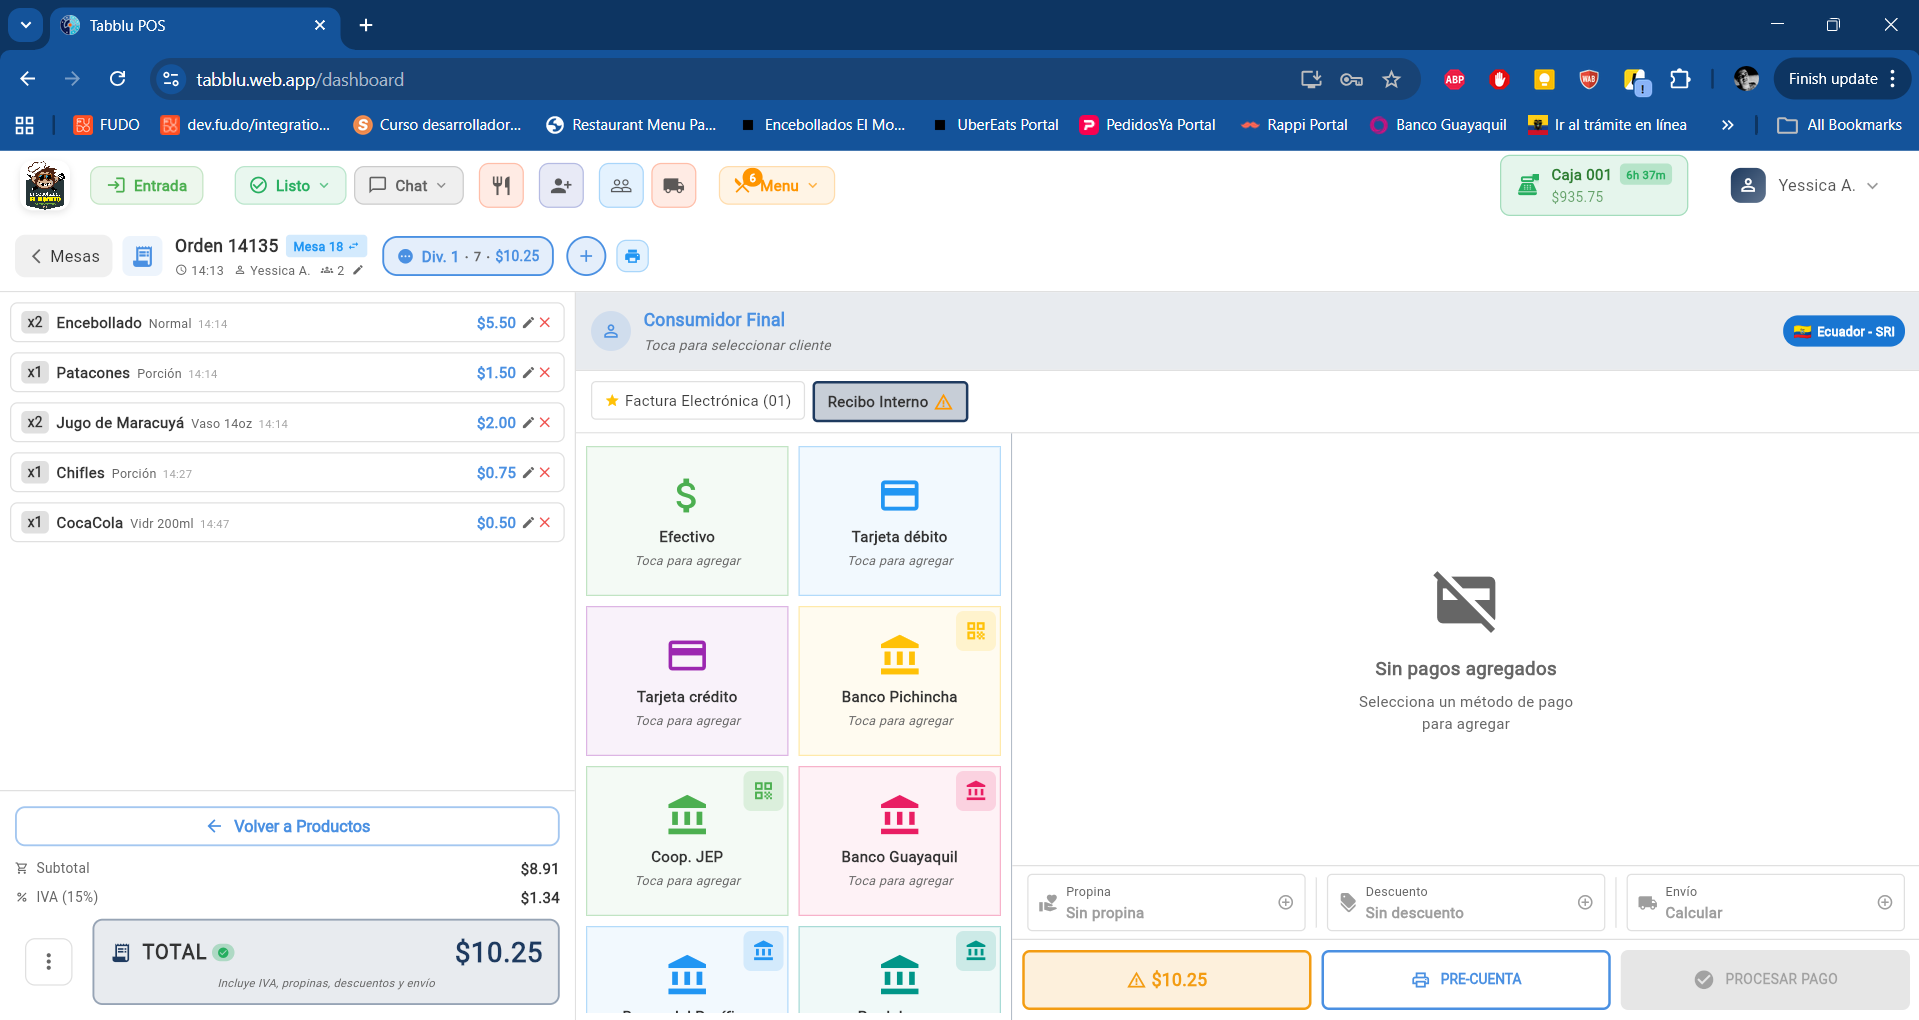Select the Recibo Interno tab
This screenshot has width=1919, height=1020.
(x=889, y=402)
